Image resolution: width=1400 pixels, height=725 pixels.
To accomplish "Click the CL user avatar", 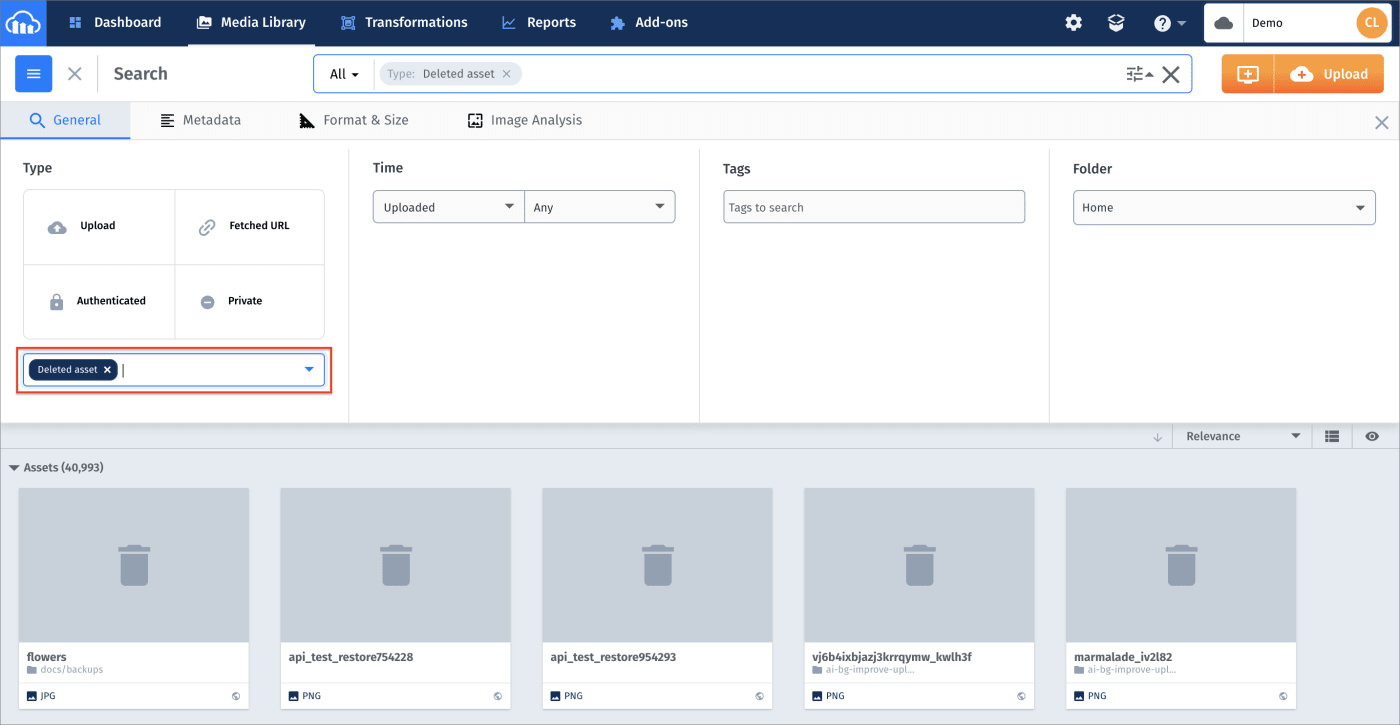I will pos(1371,23).
